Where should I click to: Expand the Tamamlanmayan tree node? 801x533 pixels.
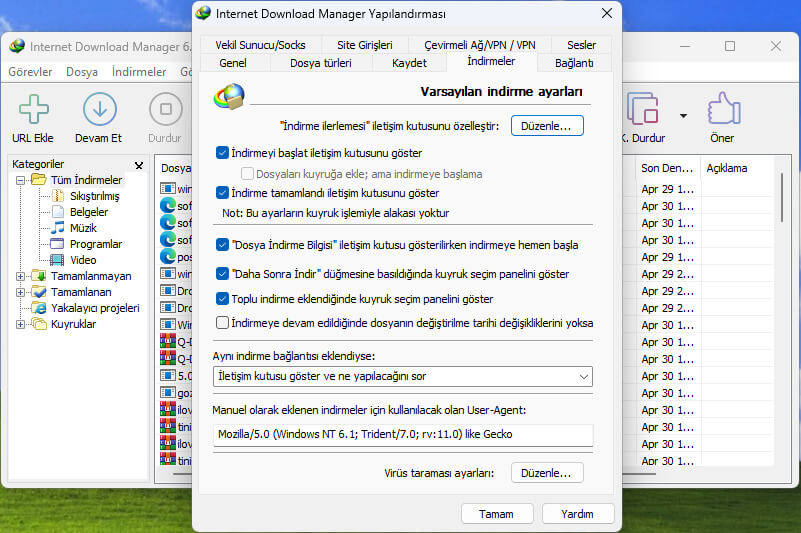(x=20, y=276)
